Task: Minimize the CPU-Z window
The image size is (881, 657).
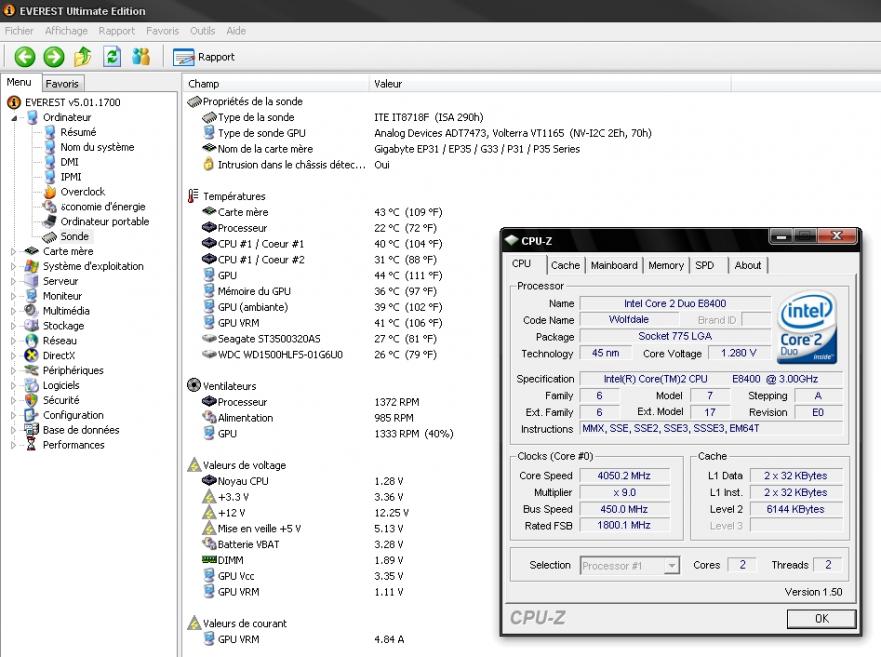Action: click(781, 237)
